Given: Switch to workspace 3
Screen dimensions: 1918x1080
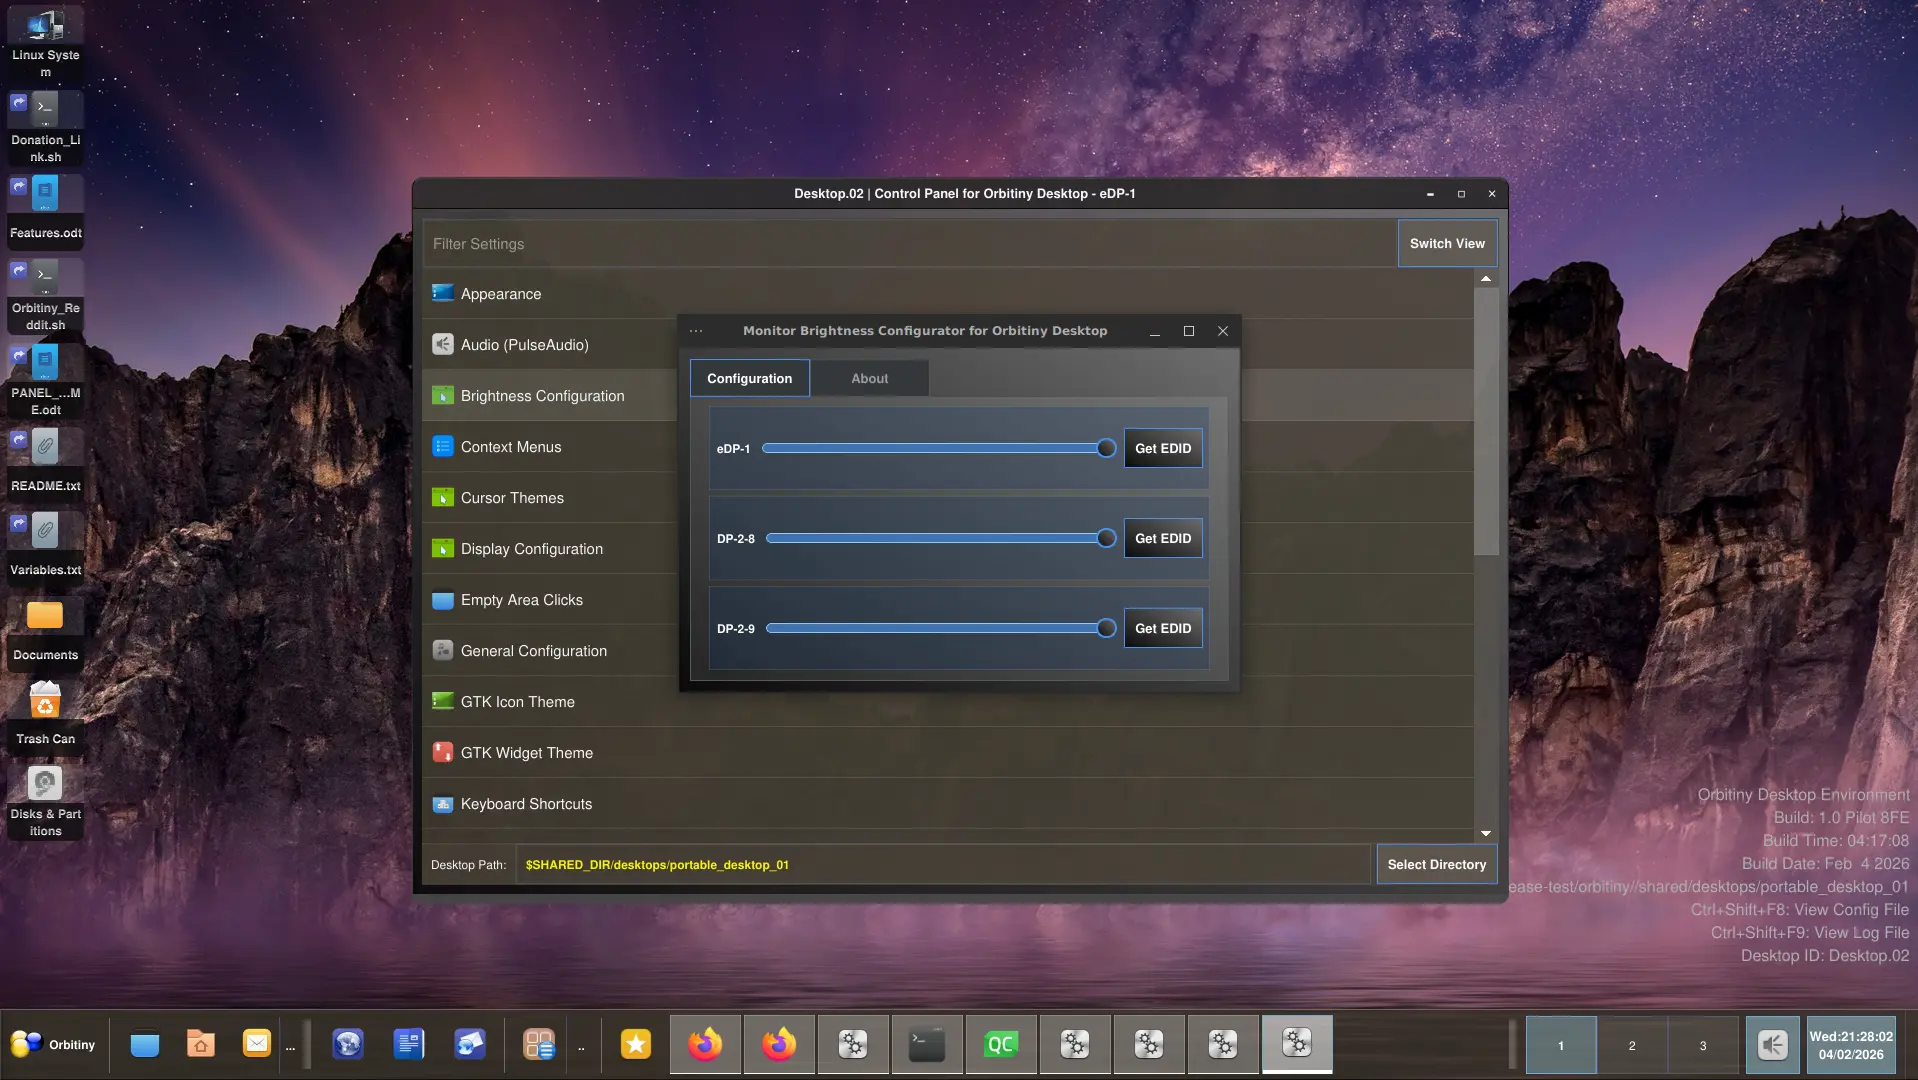Looking at the screenshot, I should click(x=1702, y=1046).
